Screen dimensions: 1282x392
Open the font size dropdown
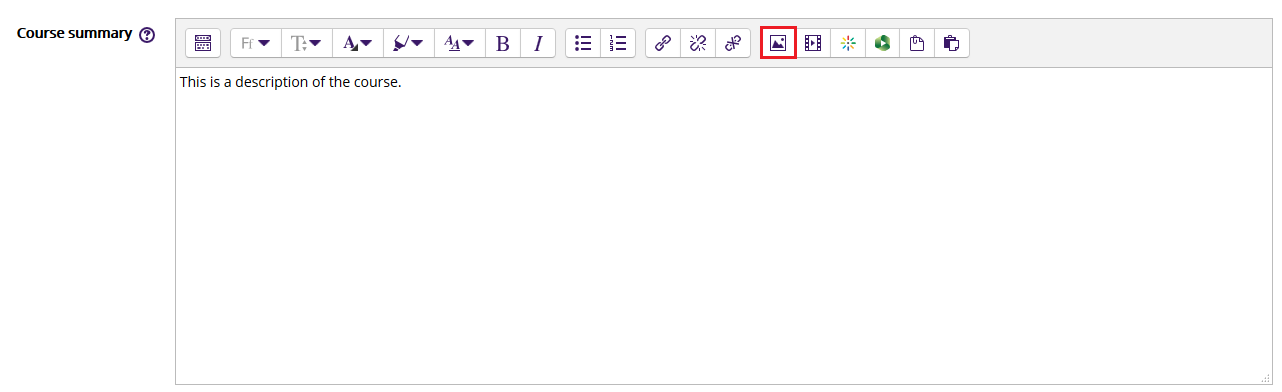pyautogui.click(x=307, y=43)
